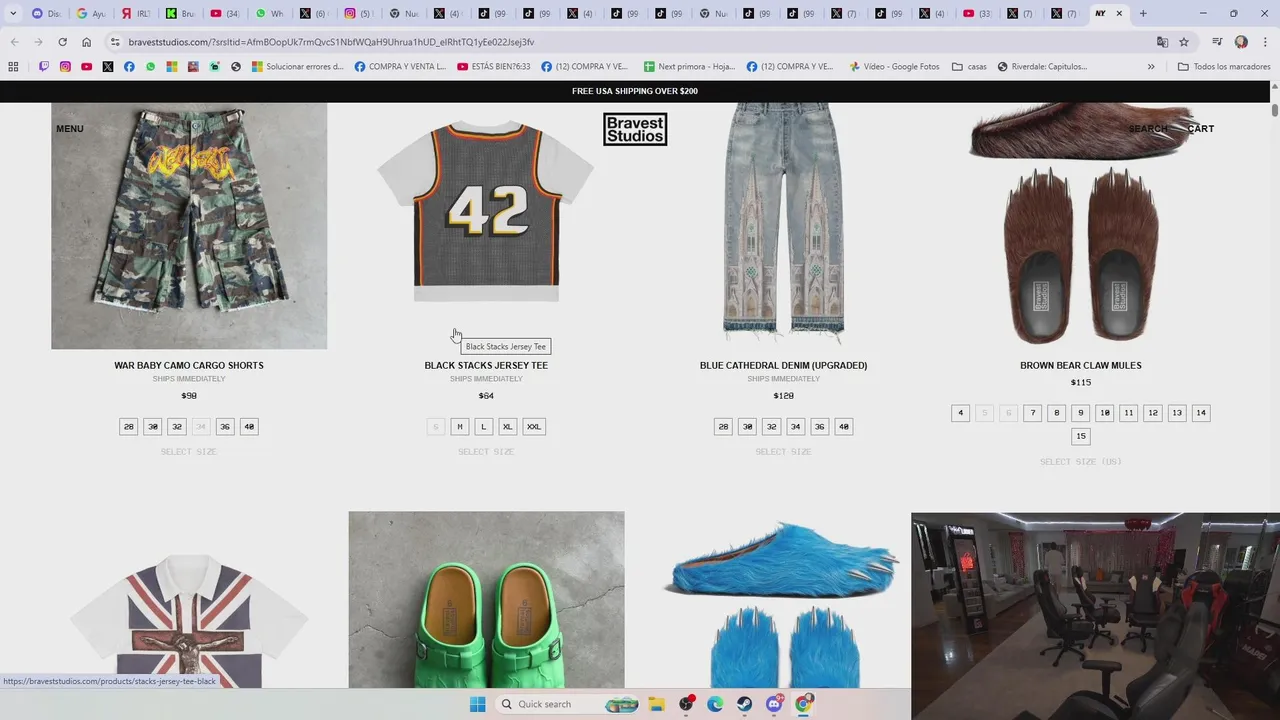1280x720 pixels.
Task: Choose size M for Black Stacks Jersey Tee
Action: click(459, 427)
